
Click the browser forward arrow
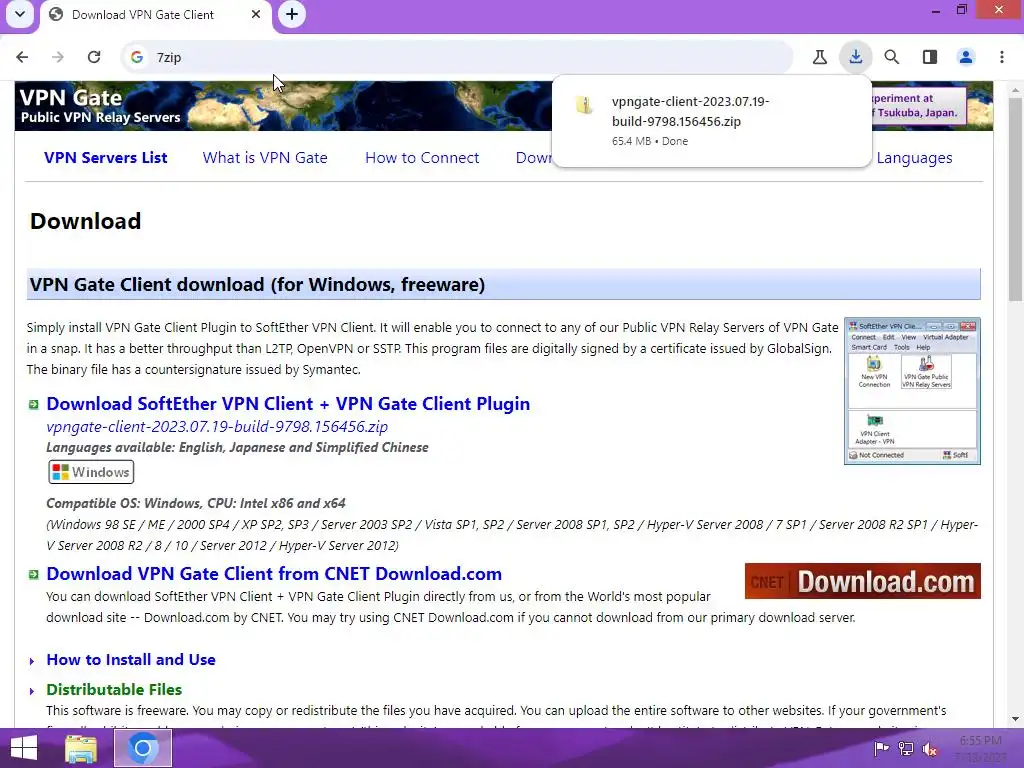[x=57, y=57]
